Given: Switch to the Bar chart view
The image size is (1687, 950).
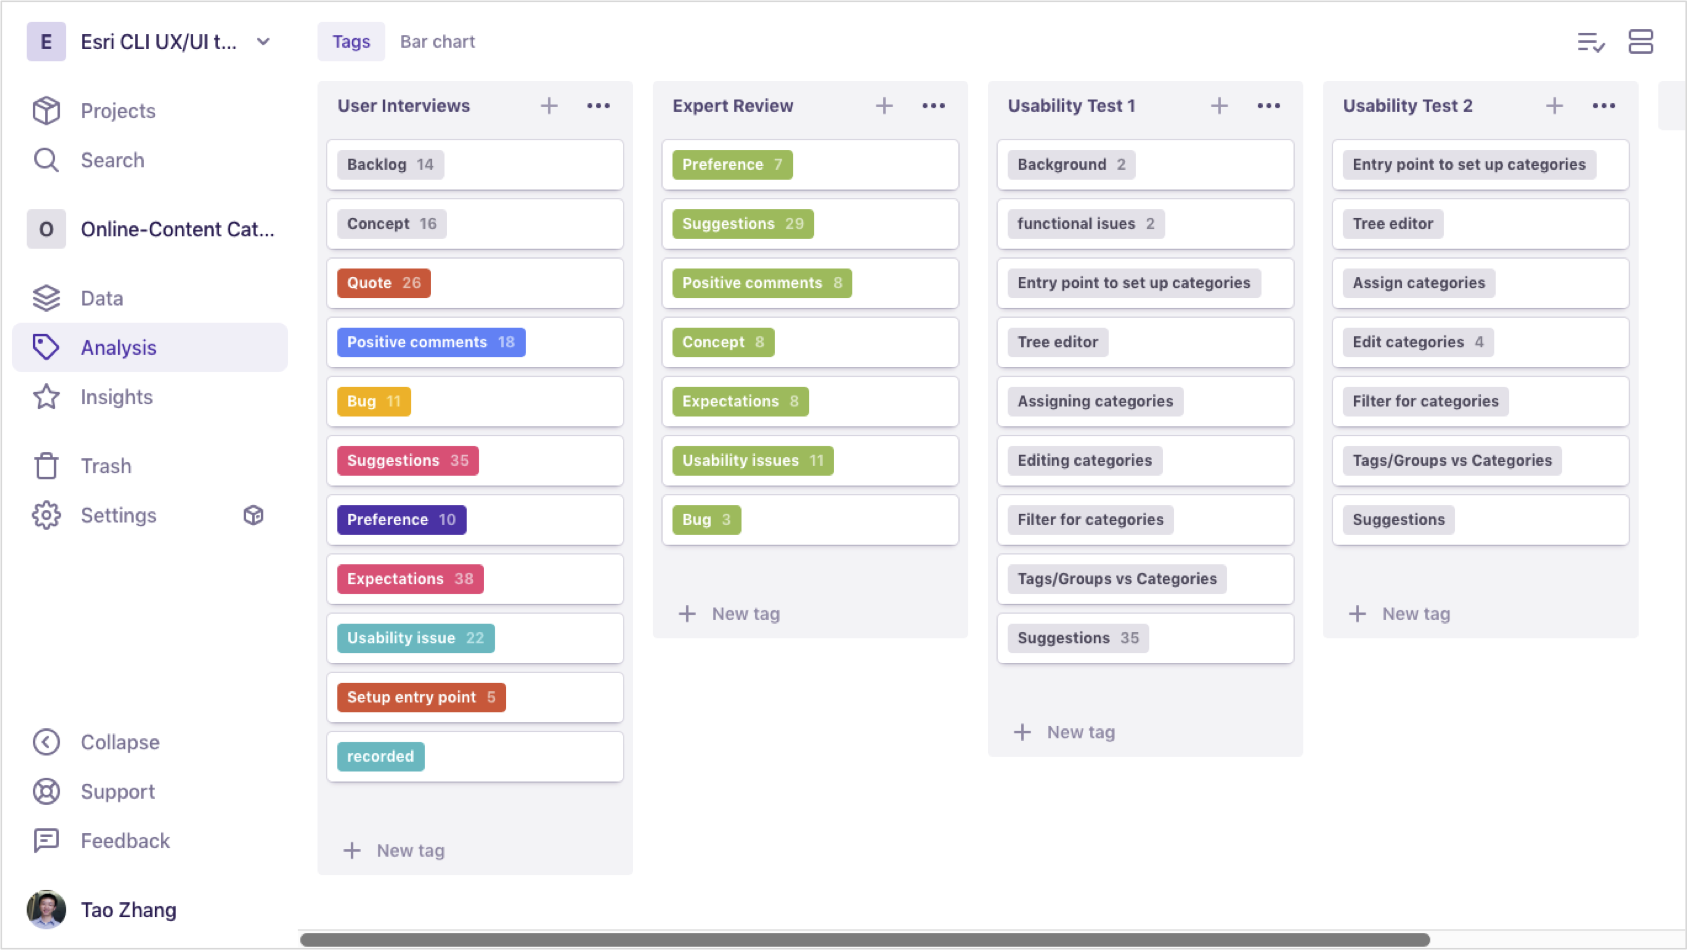Looking at the screenshot, I should coord(437,41).
